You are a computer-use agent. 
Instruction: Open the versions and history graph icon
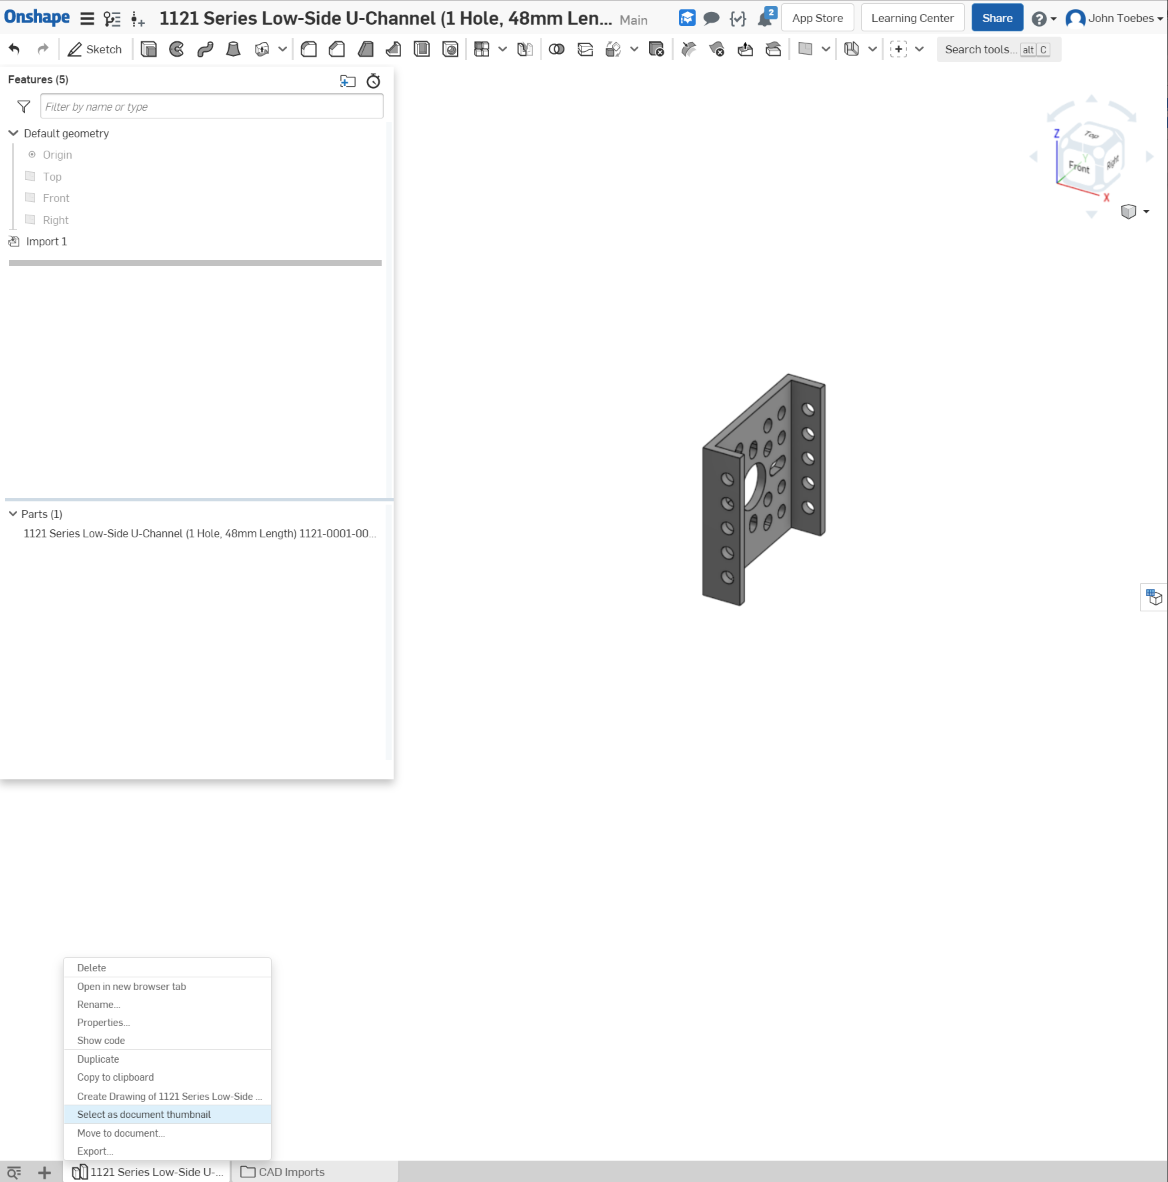point(112,19)
